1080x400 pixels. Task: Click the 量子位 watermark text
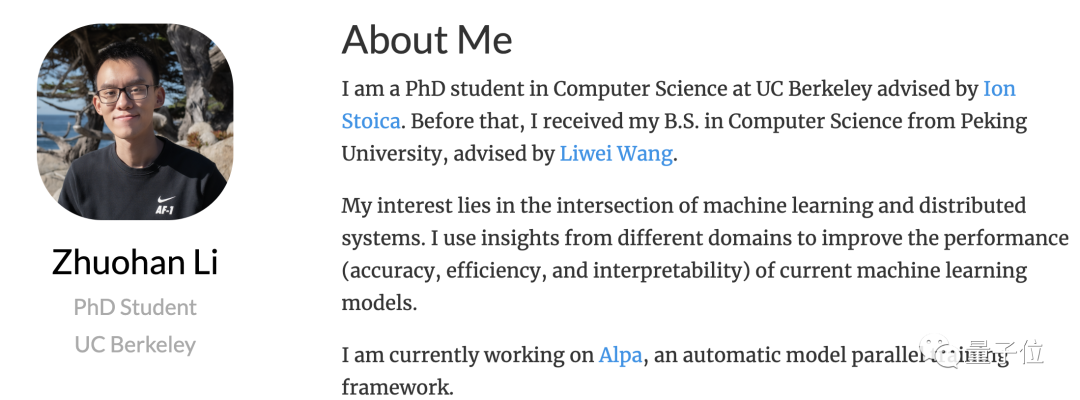(x=1004, y=353)
